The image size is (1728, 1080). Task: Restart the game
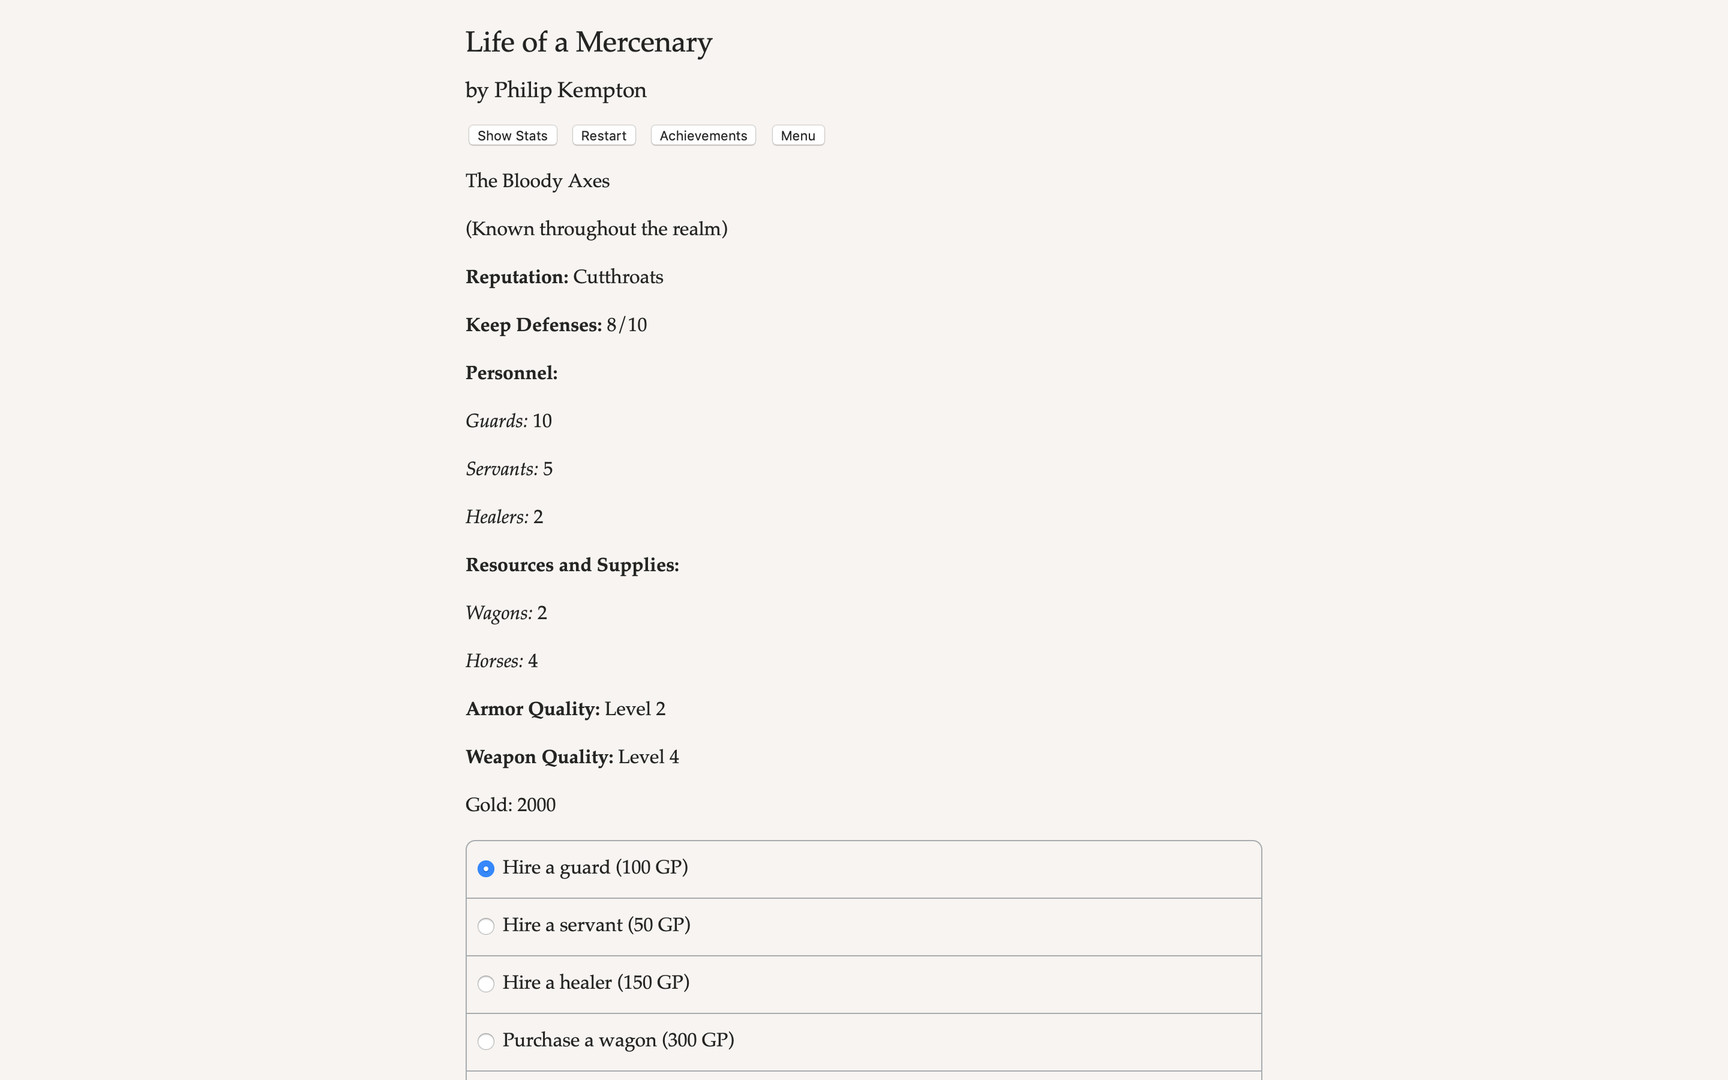[x=603, y=135]
